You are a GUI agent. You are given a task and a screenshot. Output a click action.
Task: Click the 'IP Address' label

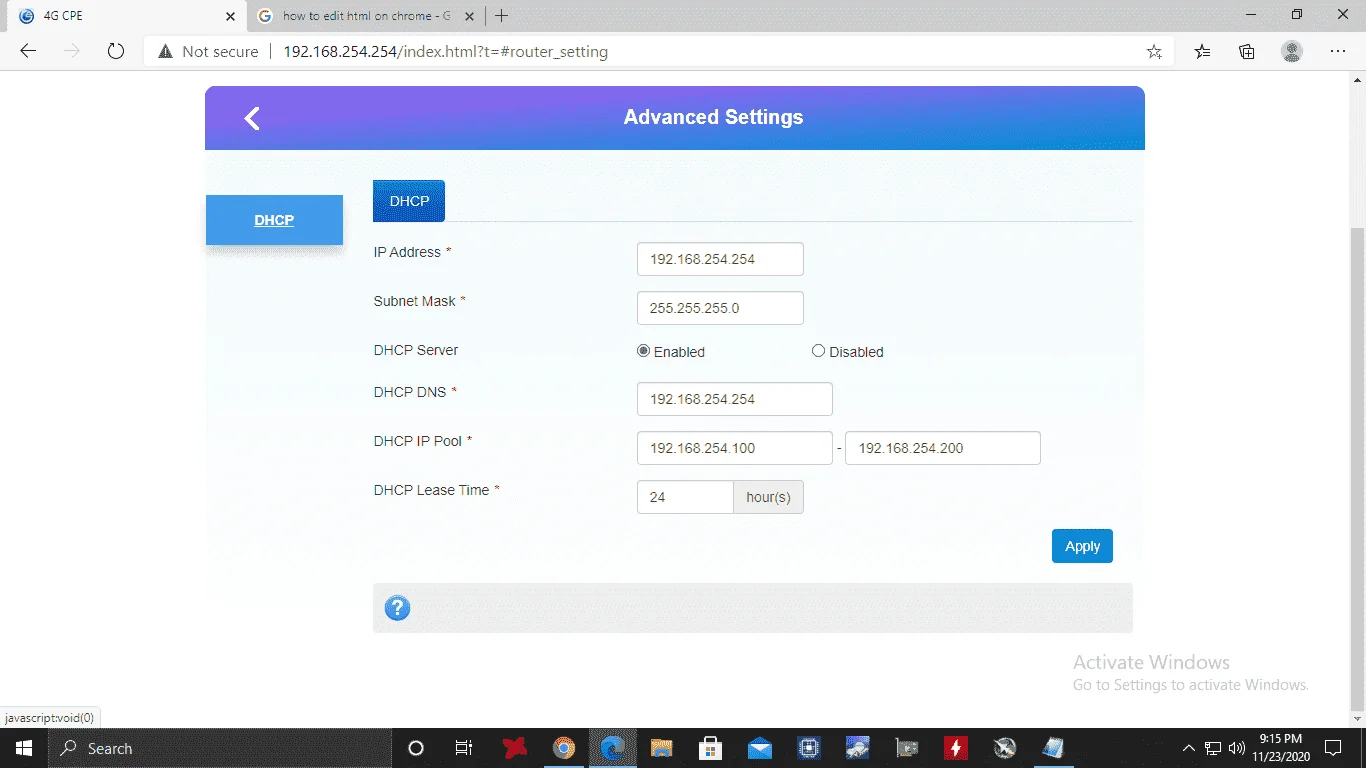point(407,252)
